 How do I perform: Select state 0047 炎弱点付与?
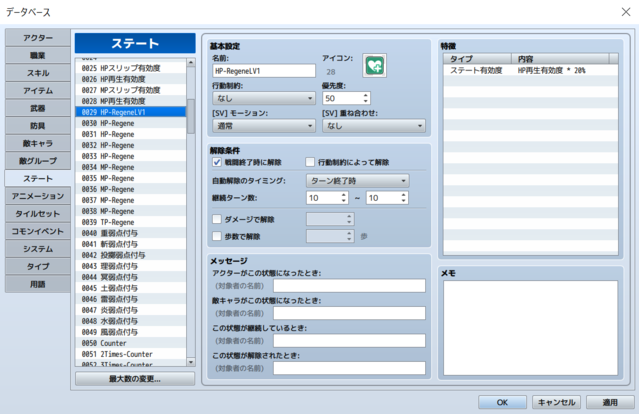point(131,310)
